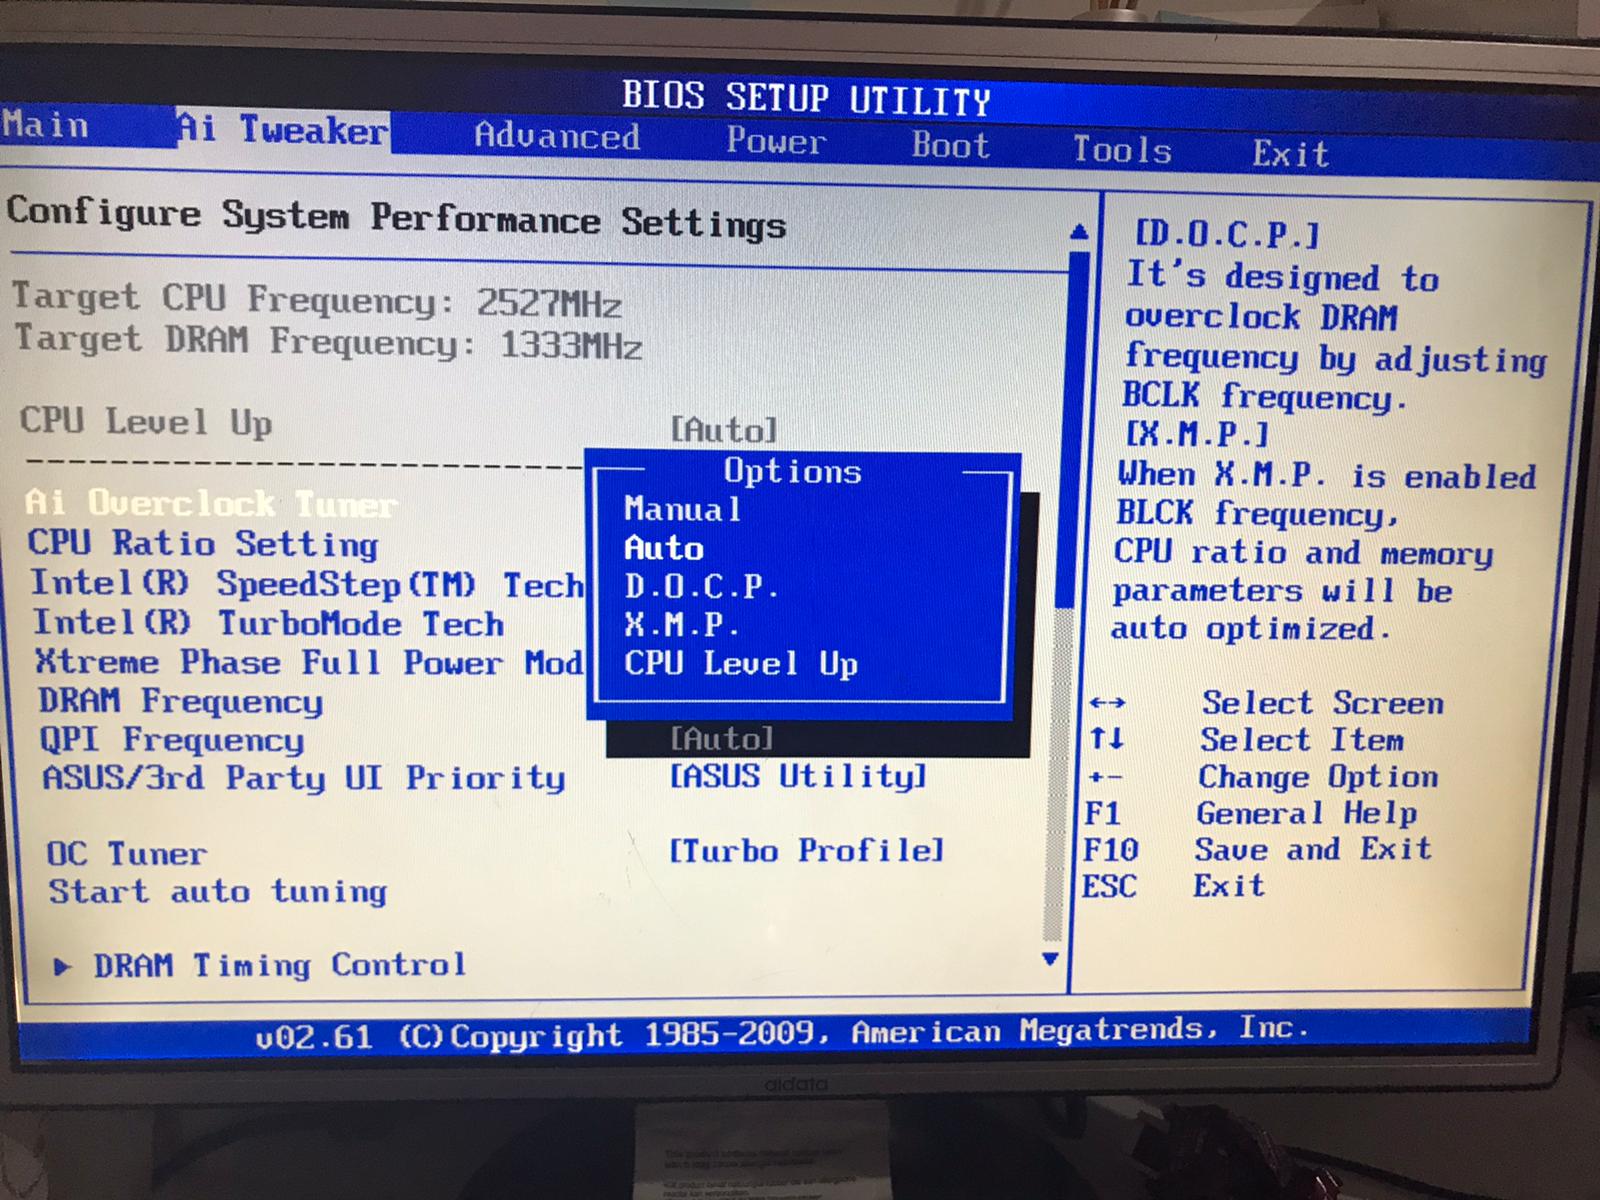
Task: Switch to the Advanced tab
Action: (557, 136)
